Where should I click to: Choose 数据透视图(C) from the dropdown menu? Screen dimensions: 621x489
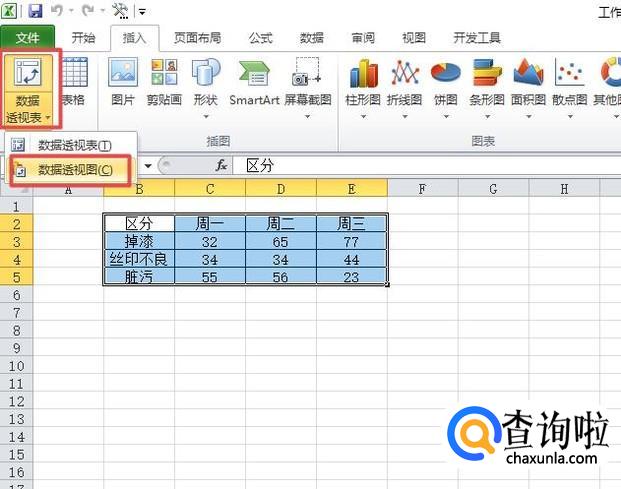tap(70, 170)
